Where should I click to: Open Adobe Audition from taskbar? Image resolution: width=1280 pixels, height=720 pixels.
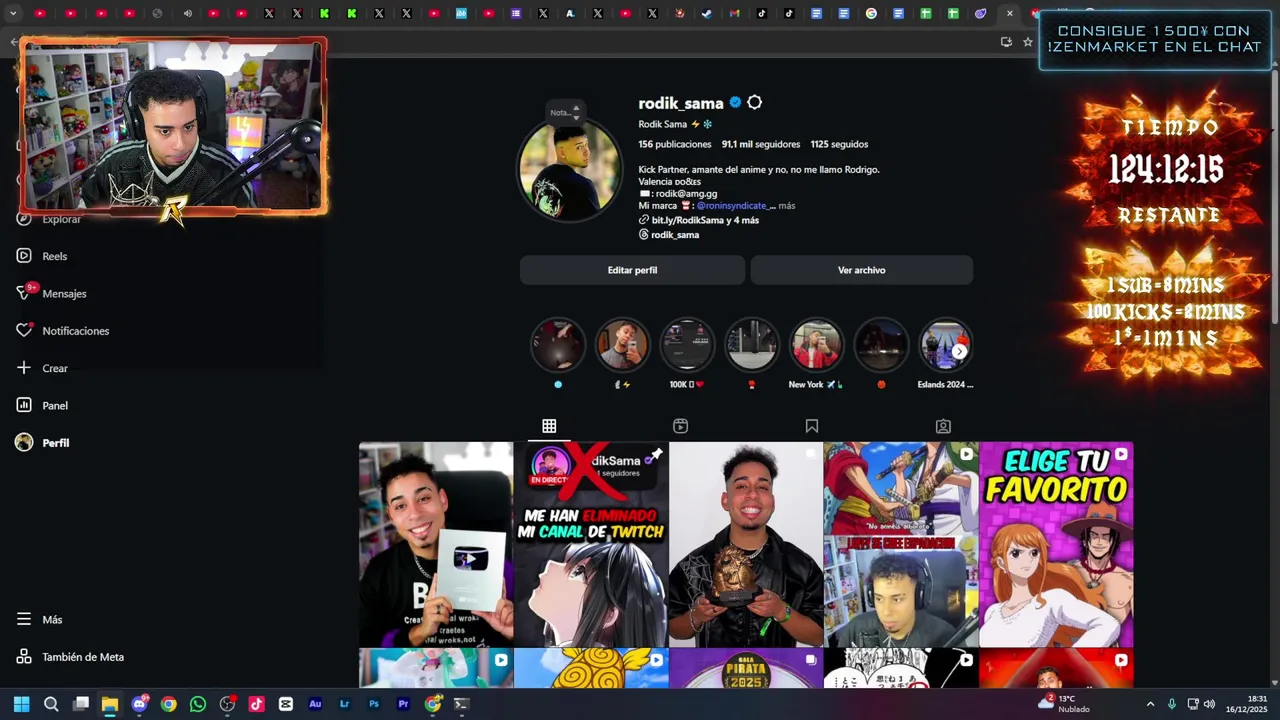pos(315,704)
